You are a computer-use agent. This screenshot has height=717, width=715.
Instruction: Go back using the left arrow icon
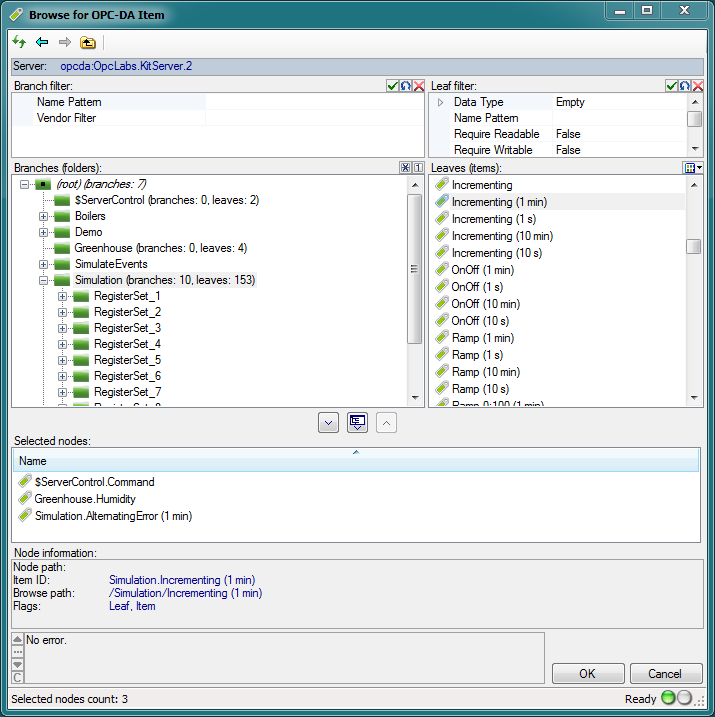click(x=42, y=42)
